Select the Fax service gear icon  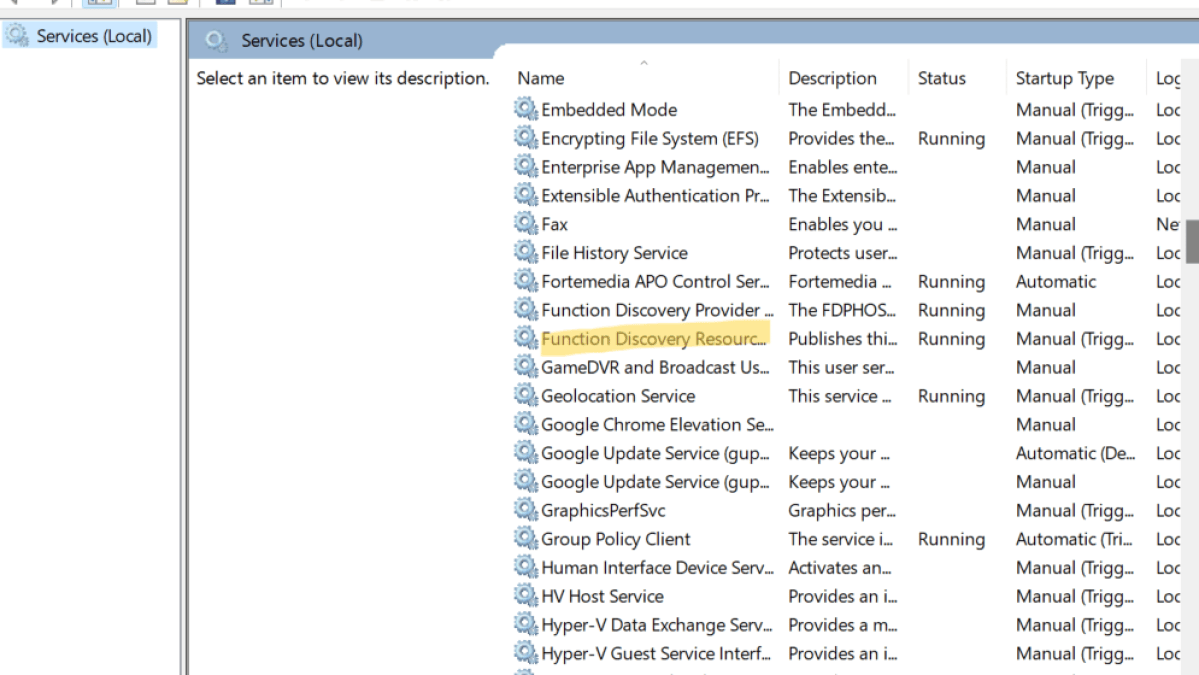click(525, 224)
